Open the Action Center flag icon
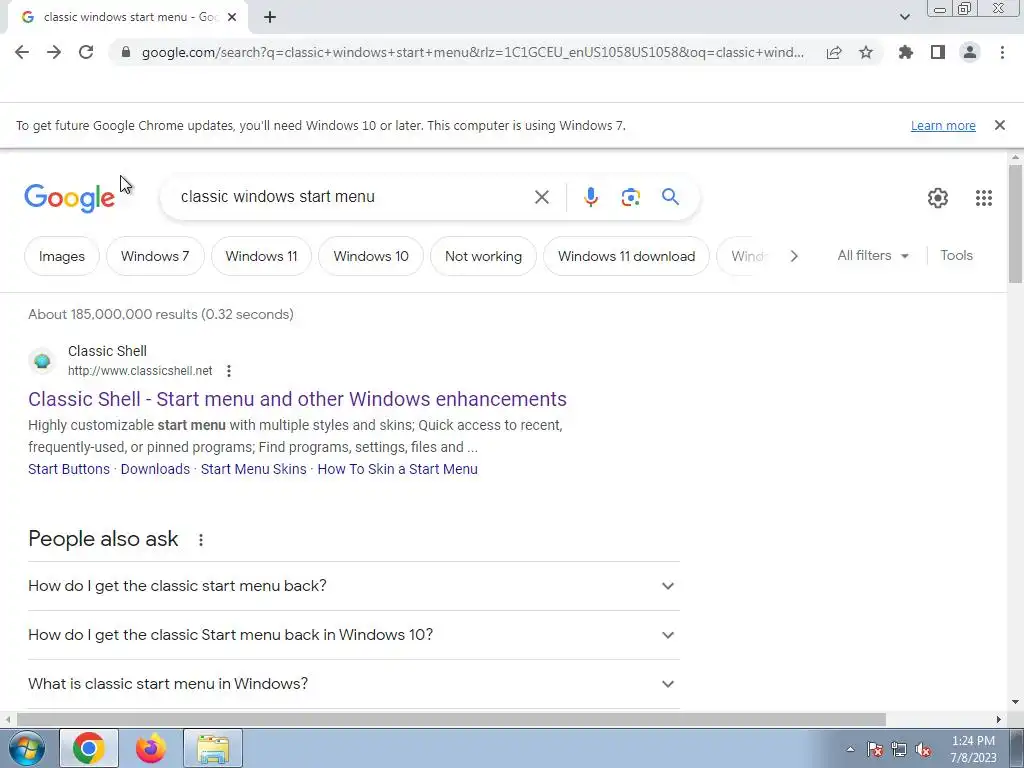Viewport: 1024px width, 768px height. 875,750
